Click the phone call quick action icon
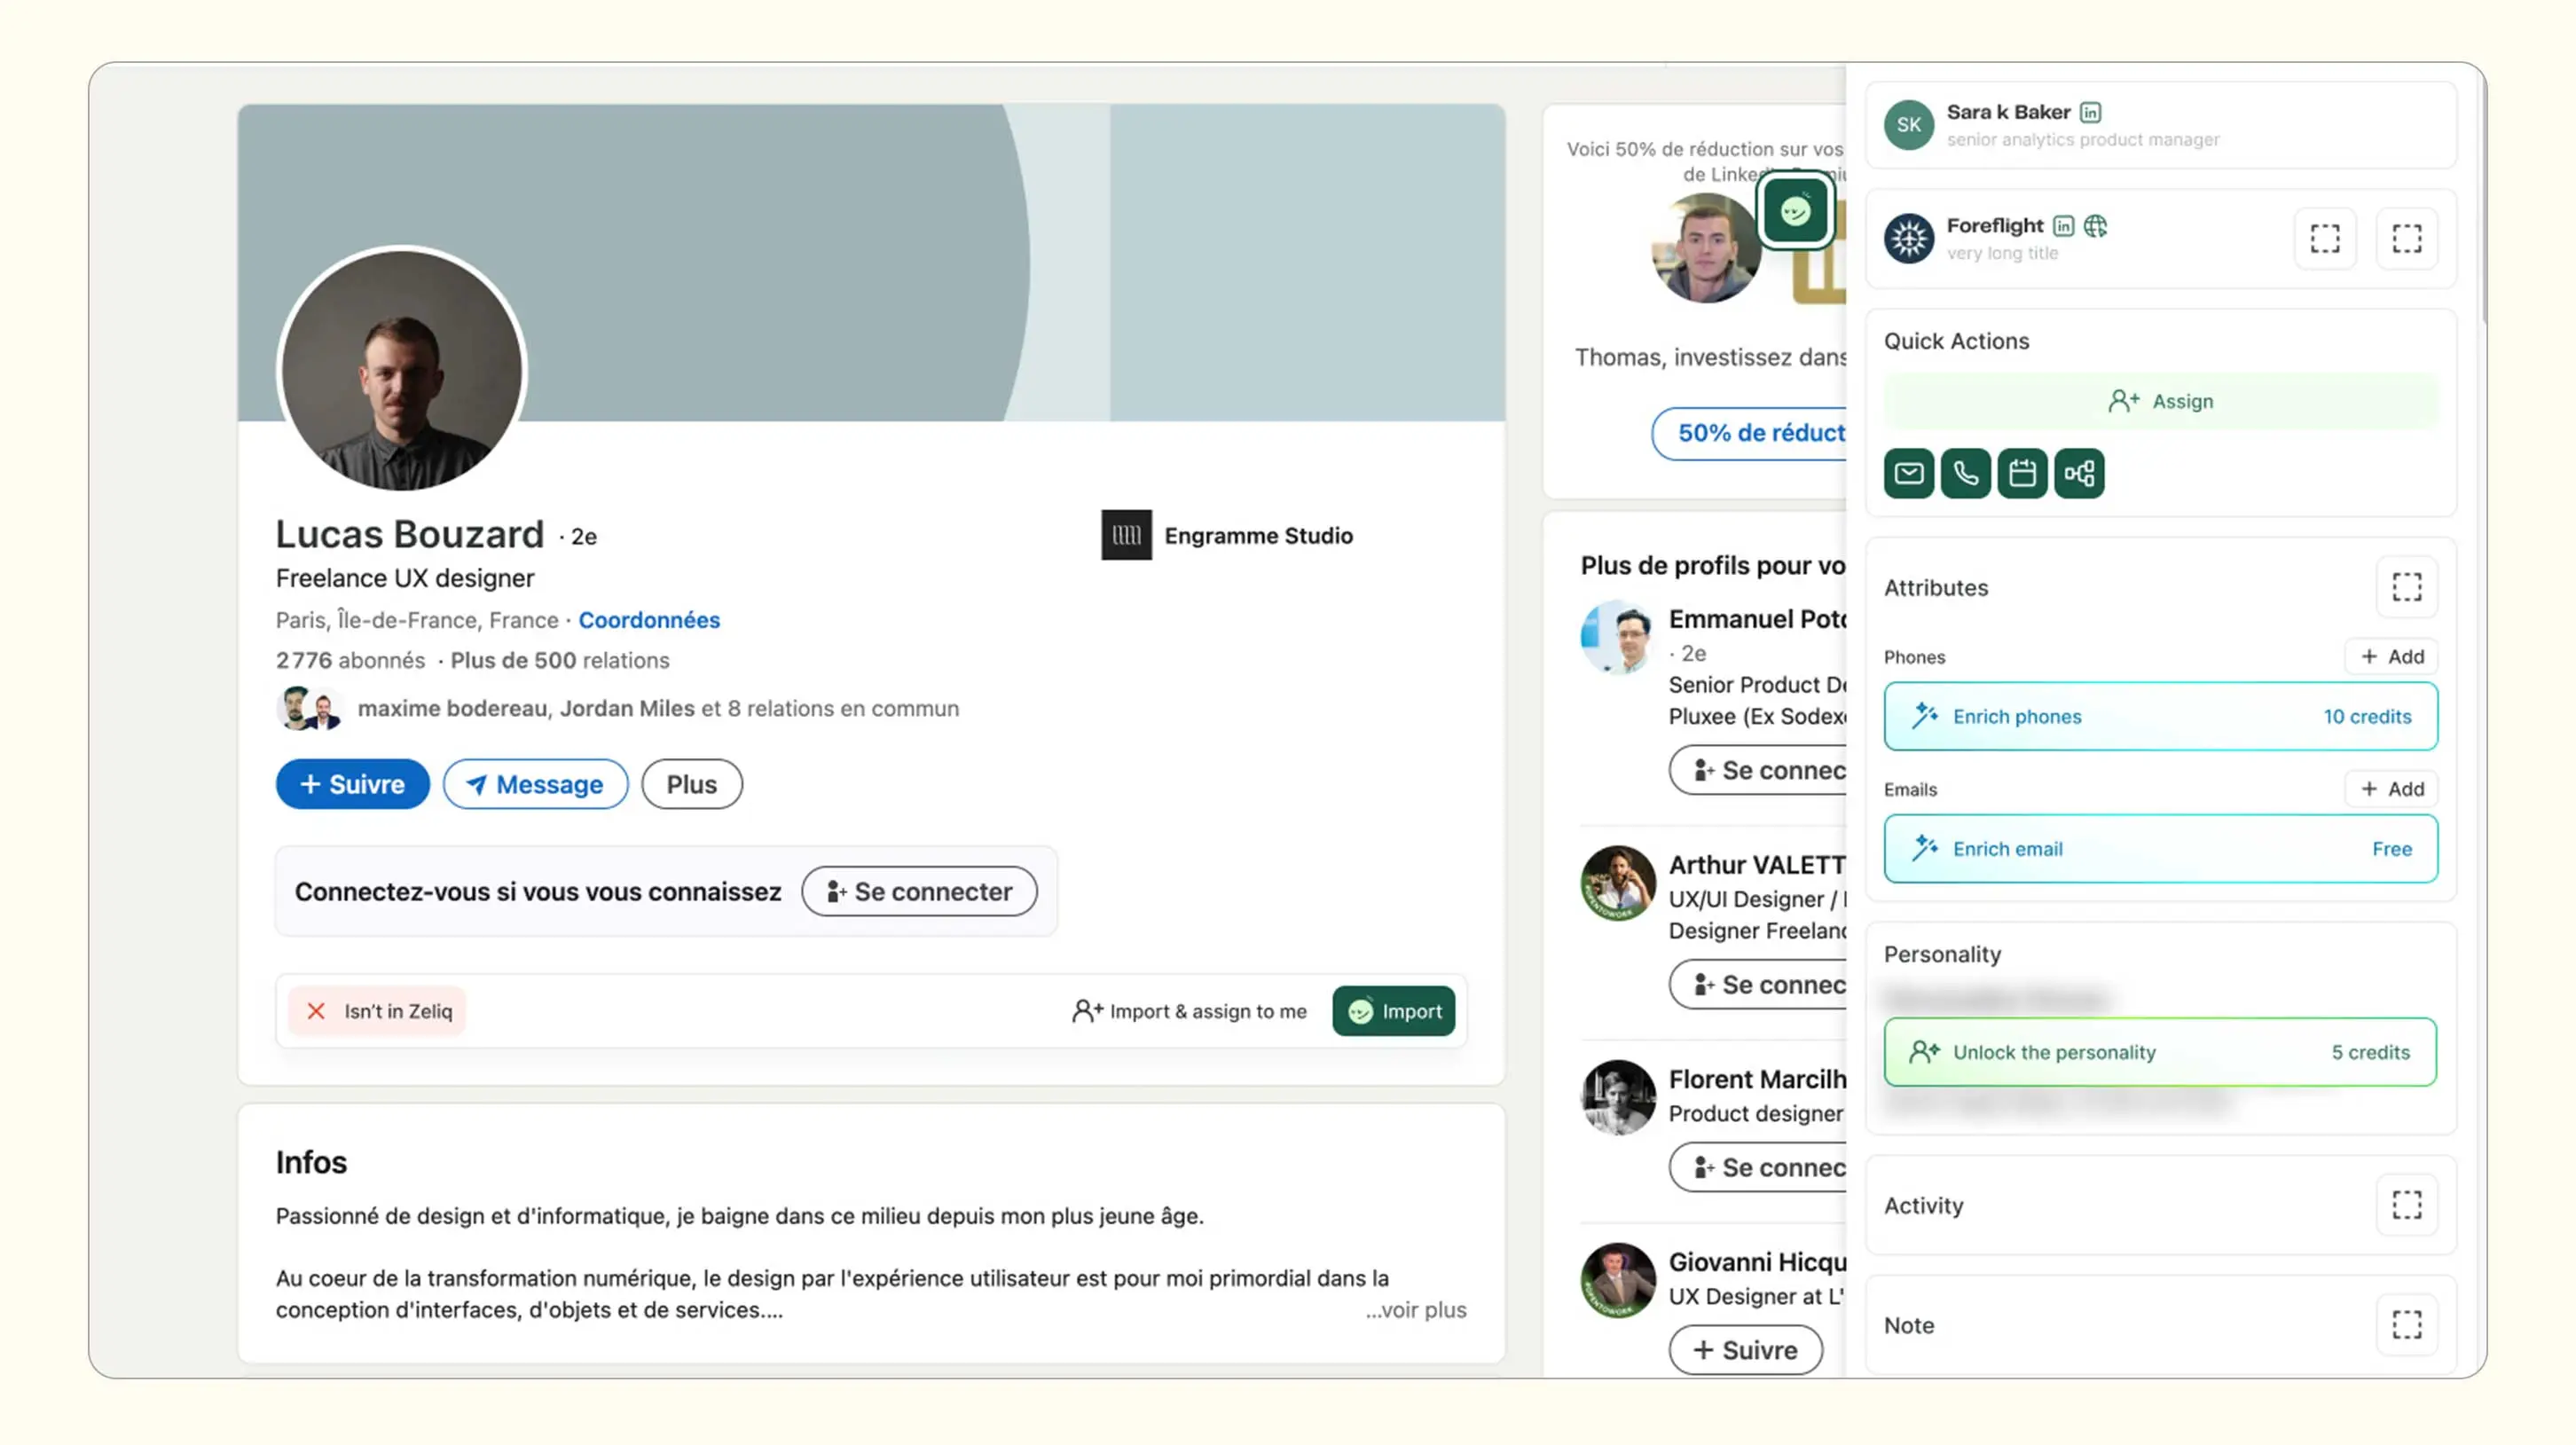This screenshot has width=2576, height=1445. 1965,473
